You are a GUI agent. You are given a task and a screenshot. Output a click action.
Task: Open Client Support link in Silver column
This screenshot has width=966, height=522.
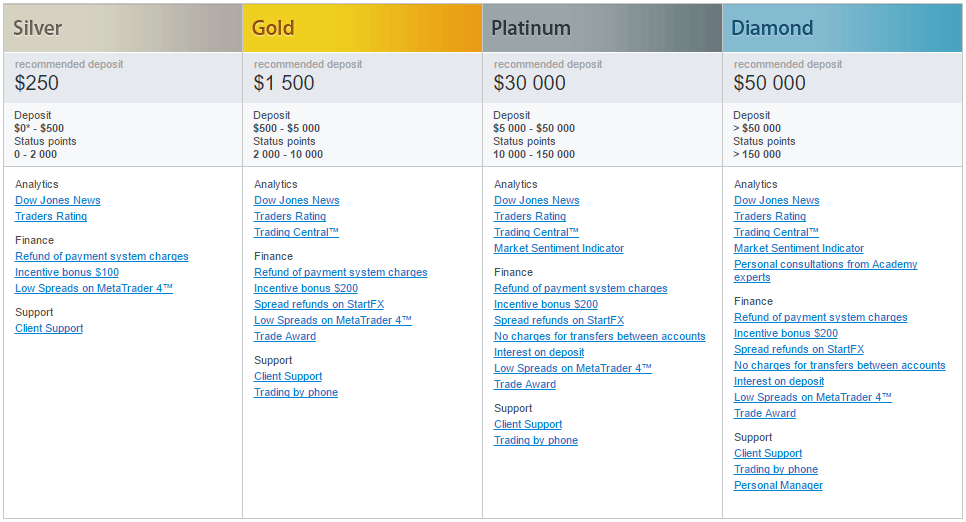[49, 328]
